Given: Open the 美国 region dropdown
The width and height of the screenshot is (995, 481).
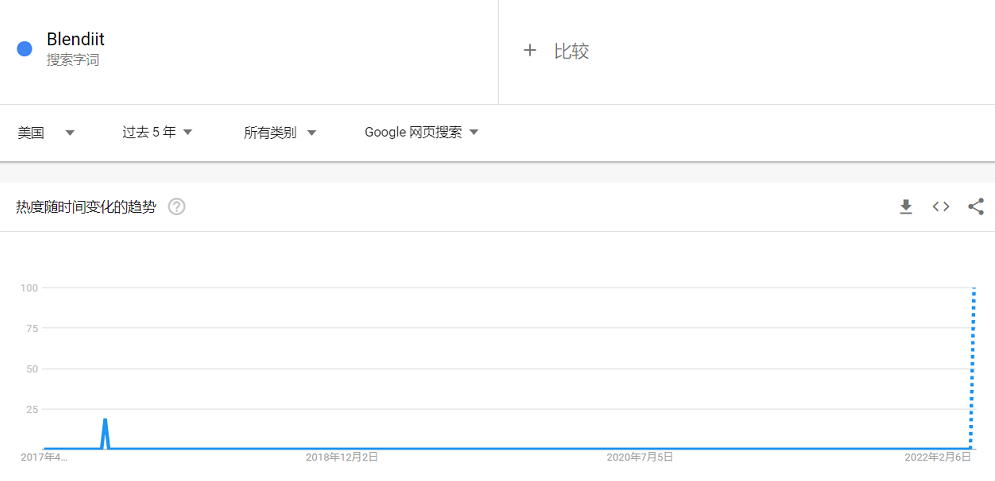Looking at the screenshot, I should [46, 133].
